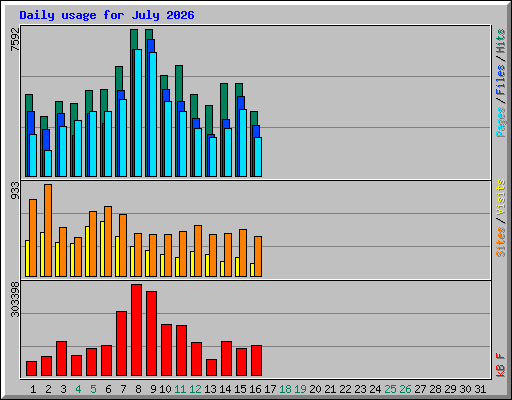This screenshot has height=400, width=512.
Task: Click day label 20 on the x-axis
Action: tap(315, 389)
